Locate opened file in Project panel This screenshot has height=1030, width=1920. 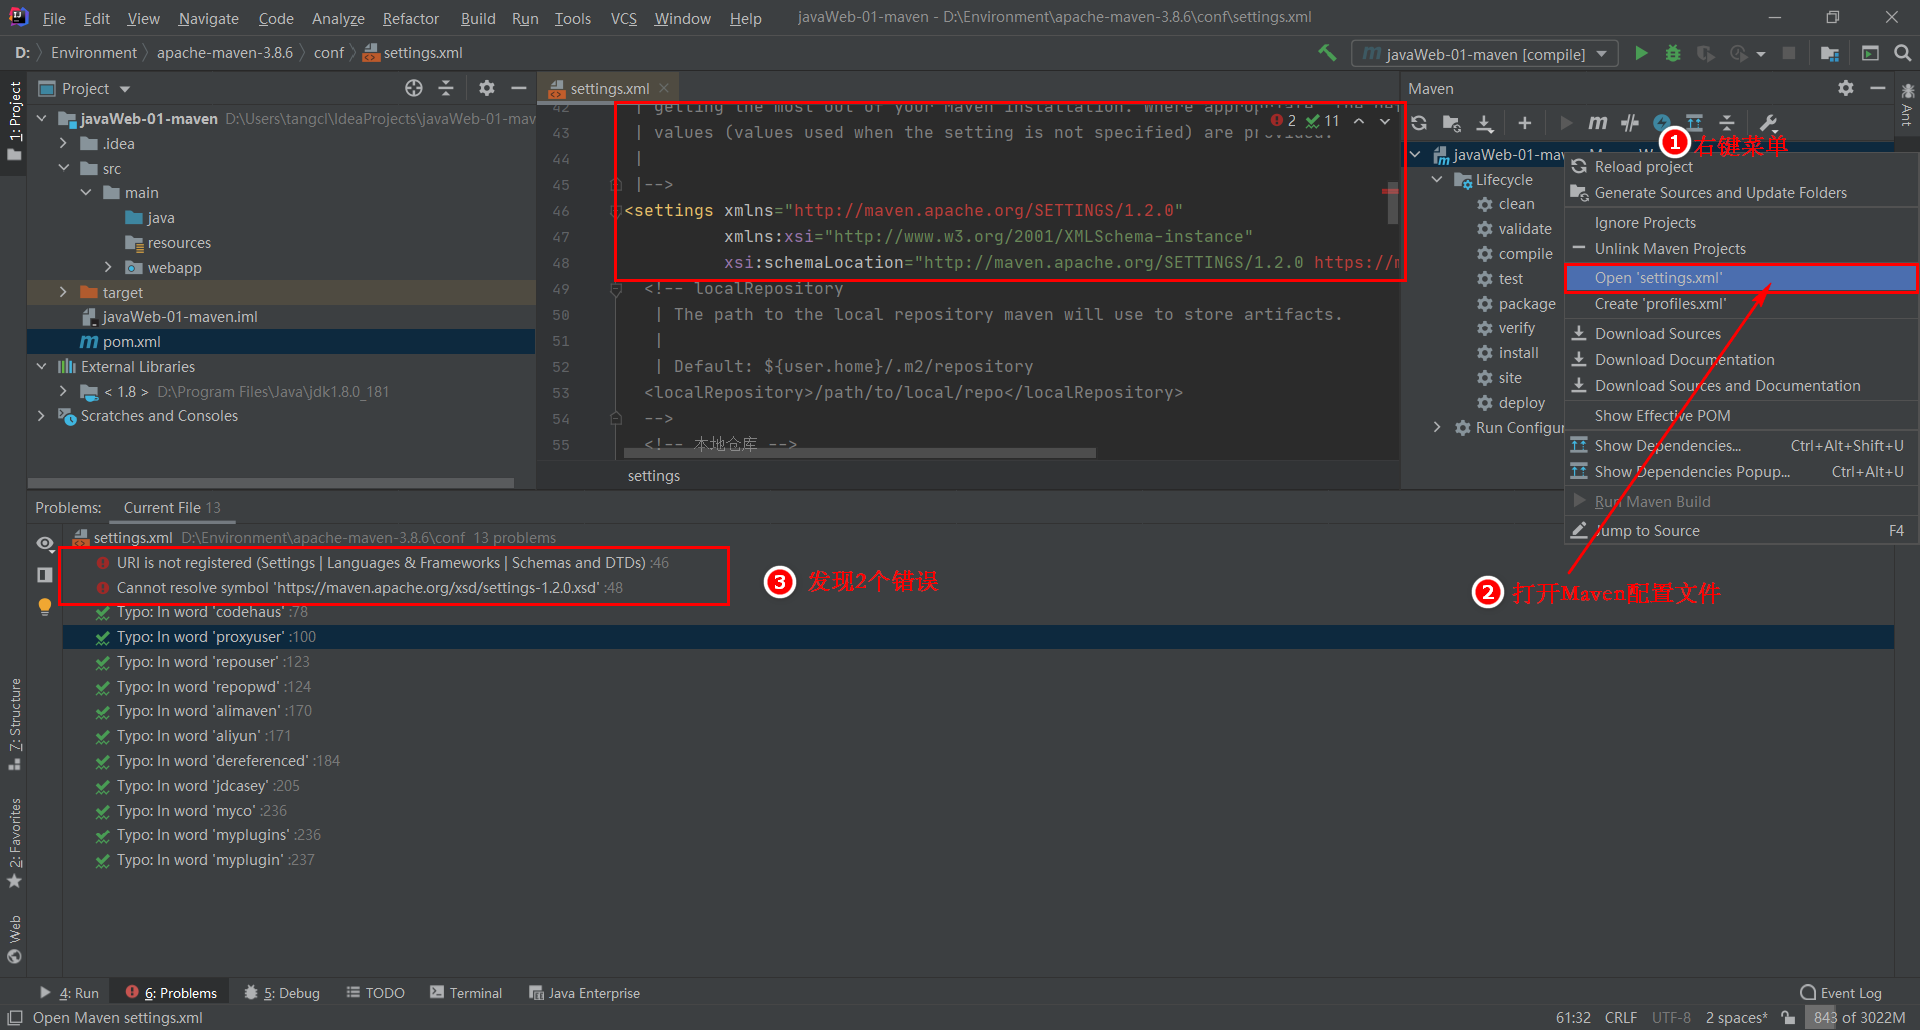click(x=414, y=88)
